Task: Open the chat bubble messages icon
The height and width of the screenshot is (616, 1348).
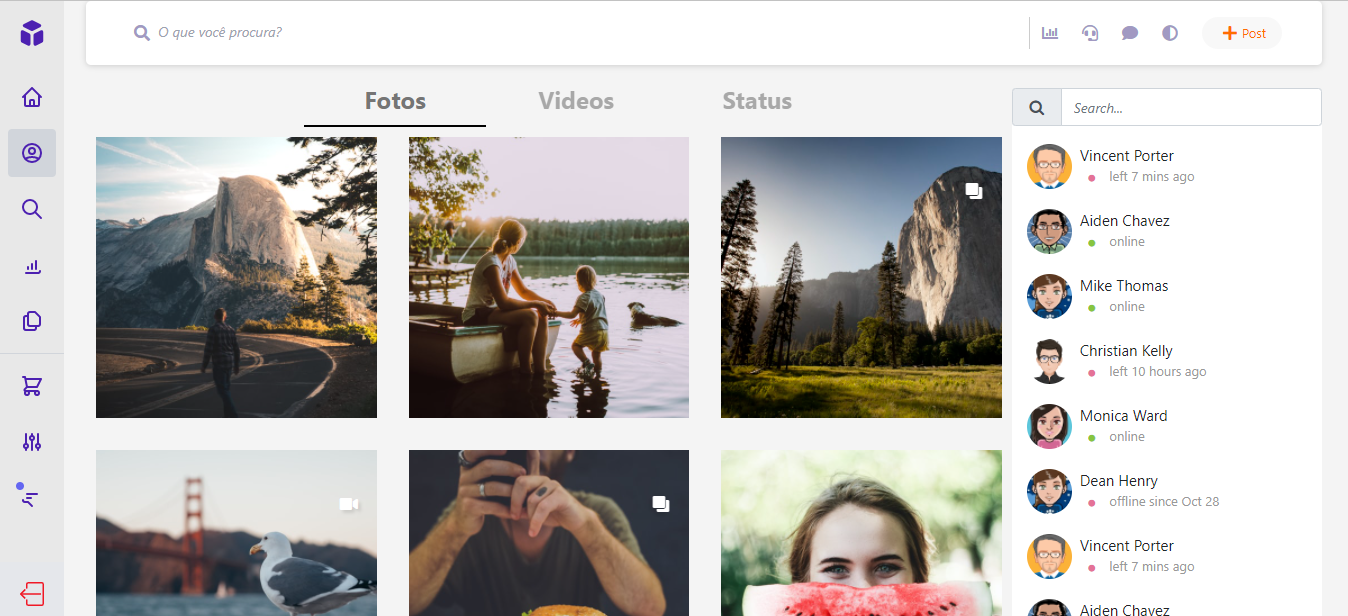Action: 1130,33
